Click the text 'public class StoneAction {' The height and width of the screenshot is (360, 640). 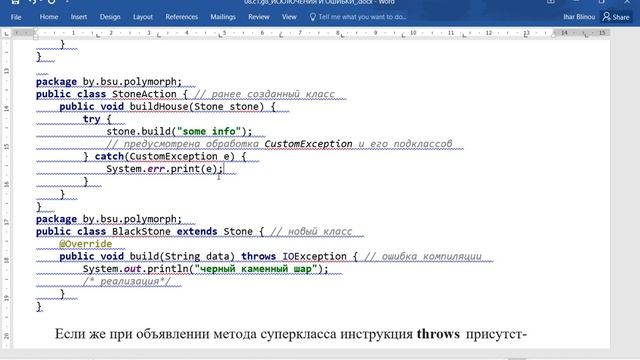[x=112, y=94]
